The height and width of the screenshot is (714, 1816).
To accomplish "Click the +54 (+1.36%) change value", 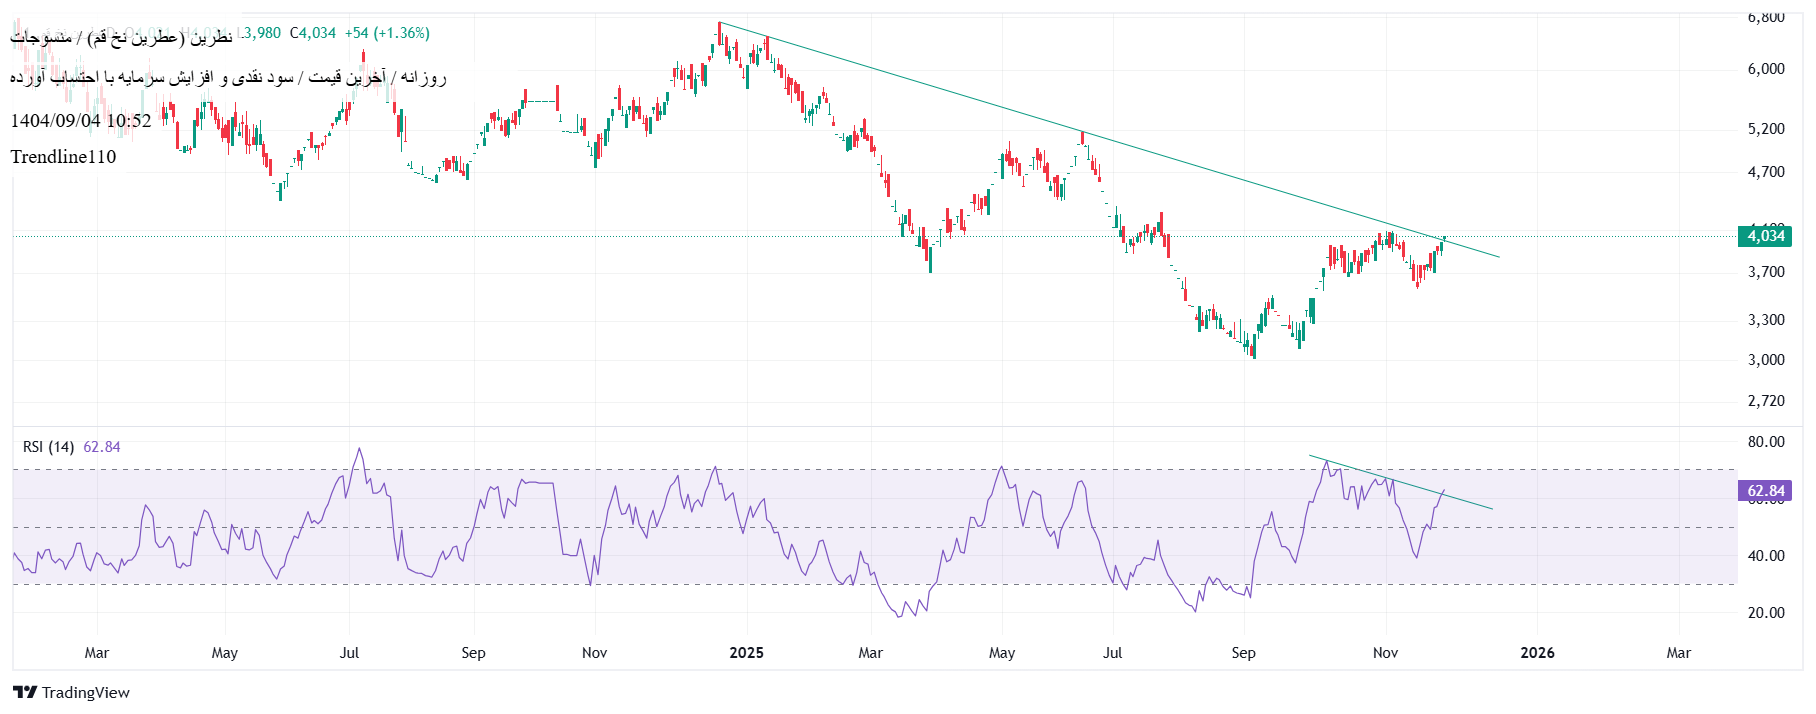I will coord(387,33).
